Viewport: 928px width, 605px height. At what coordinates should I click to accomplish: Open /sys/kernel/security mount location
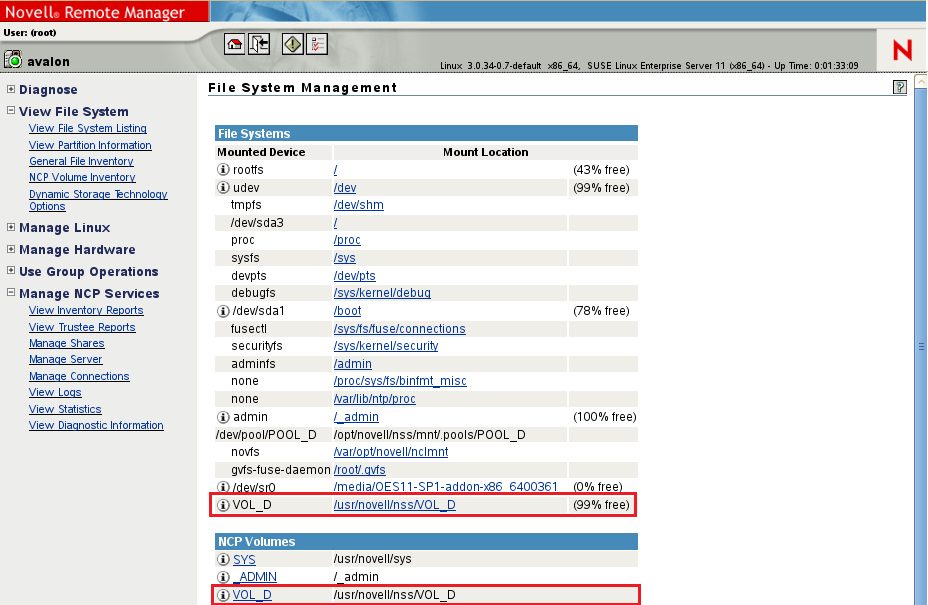386,346
